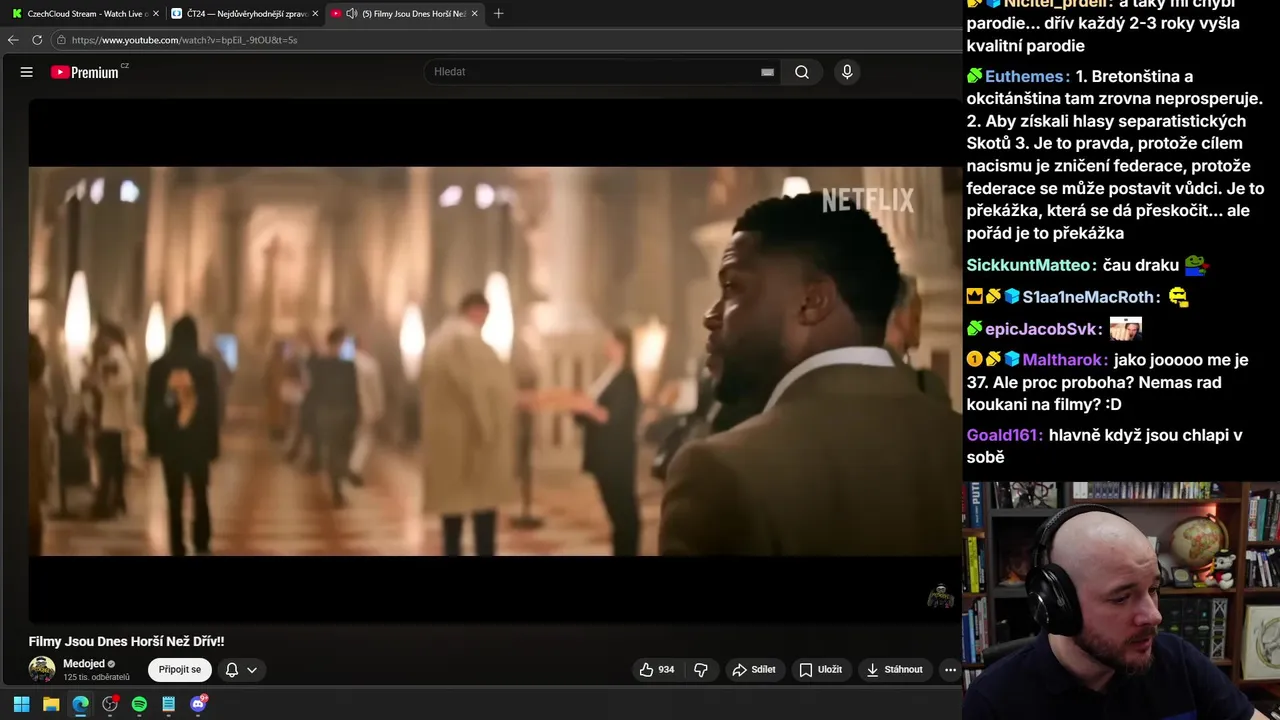Image resolution: width=1280 pixels, height=720 pixels.
Task: Click the video title Filmy Jsou Dnes Horší
Action: (126, 642)
